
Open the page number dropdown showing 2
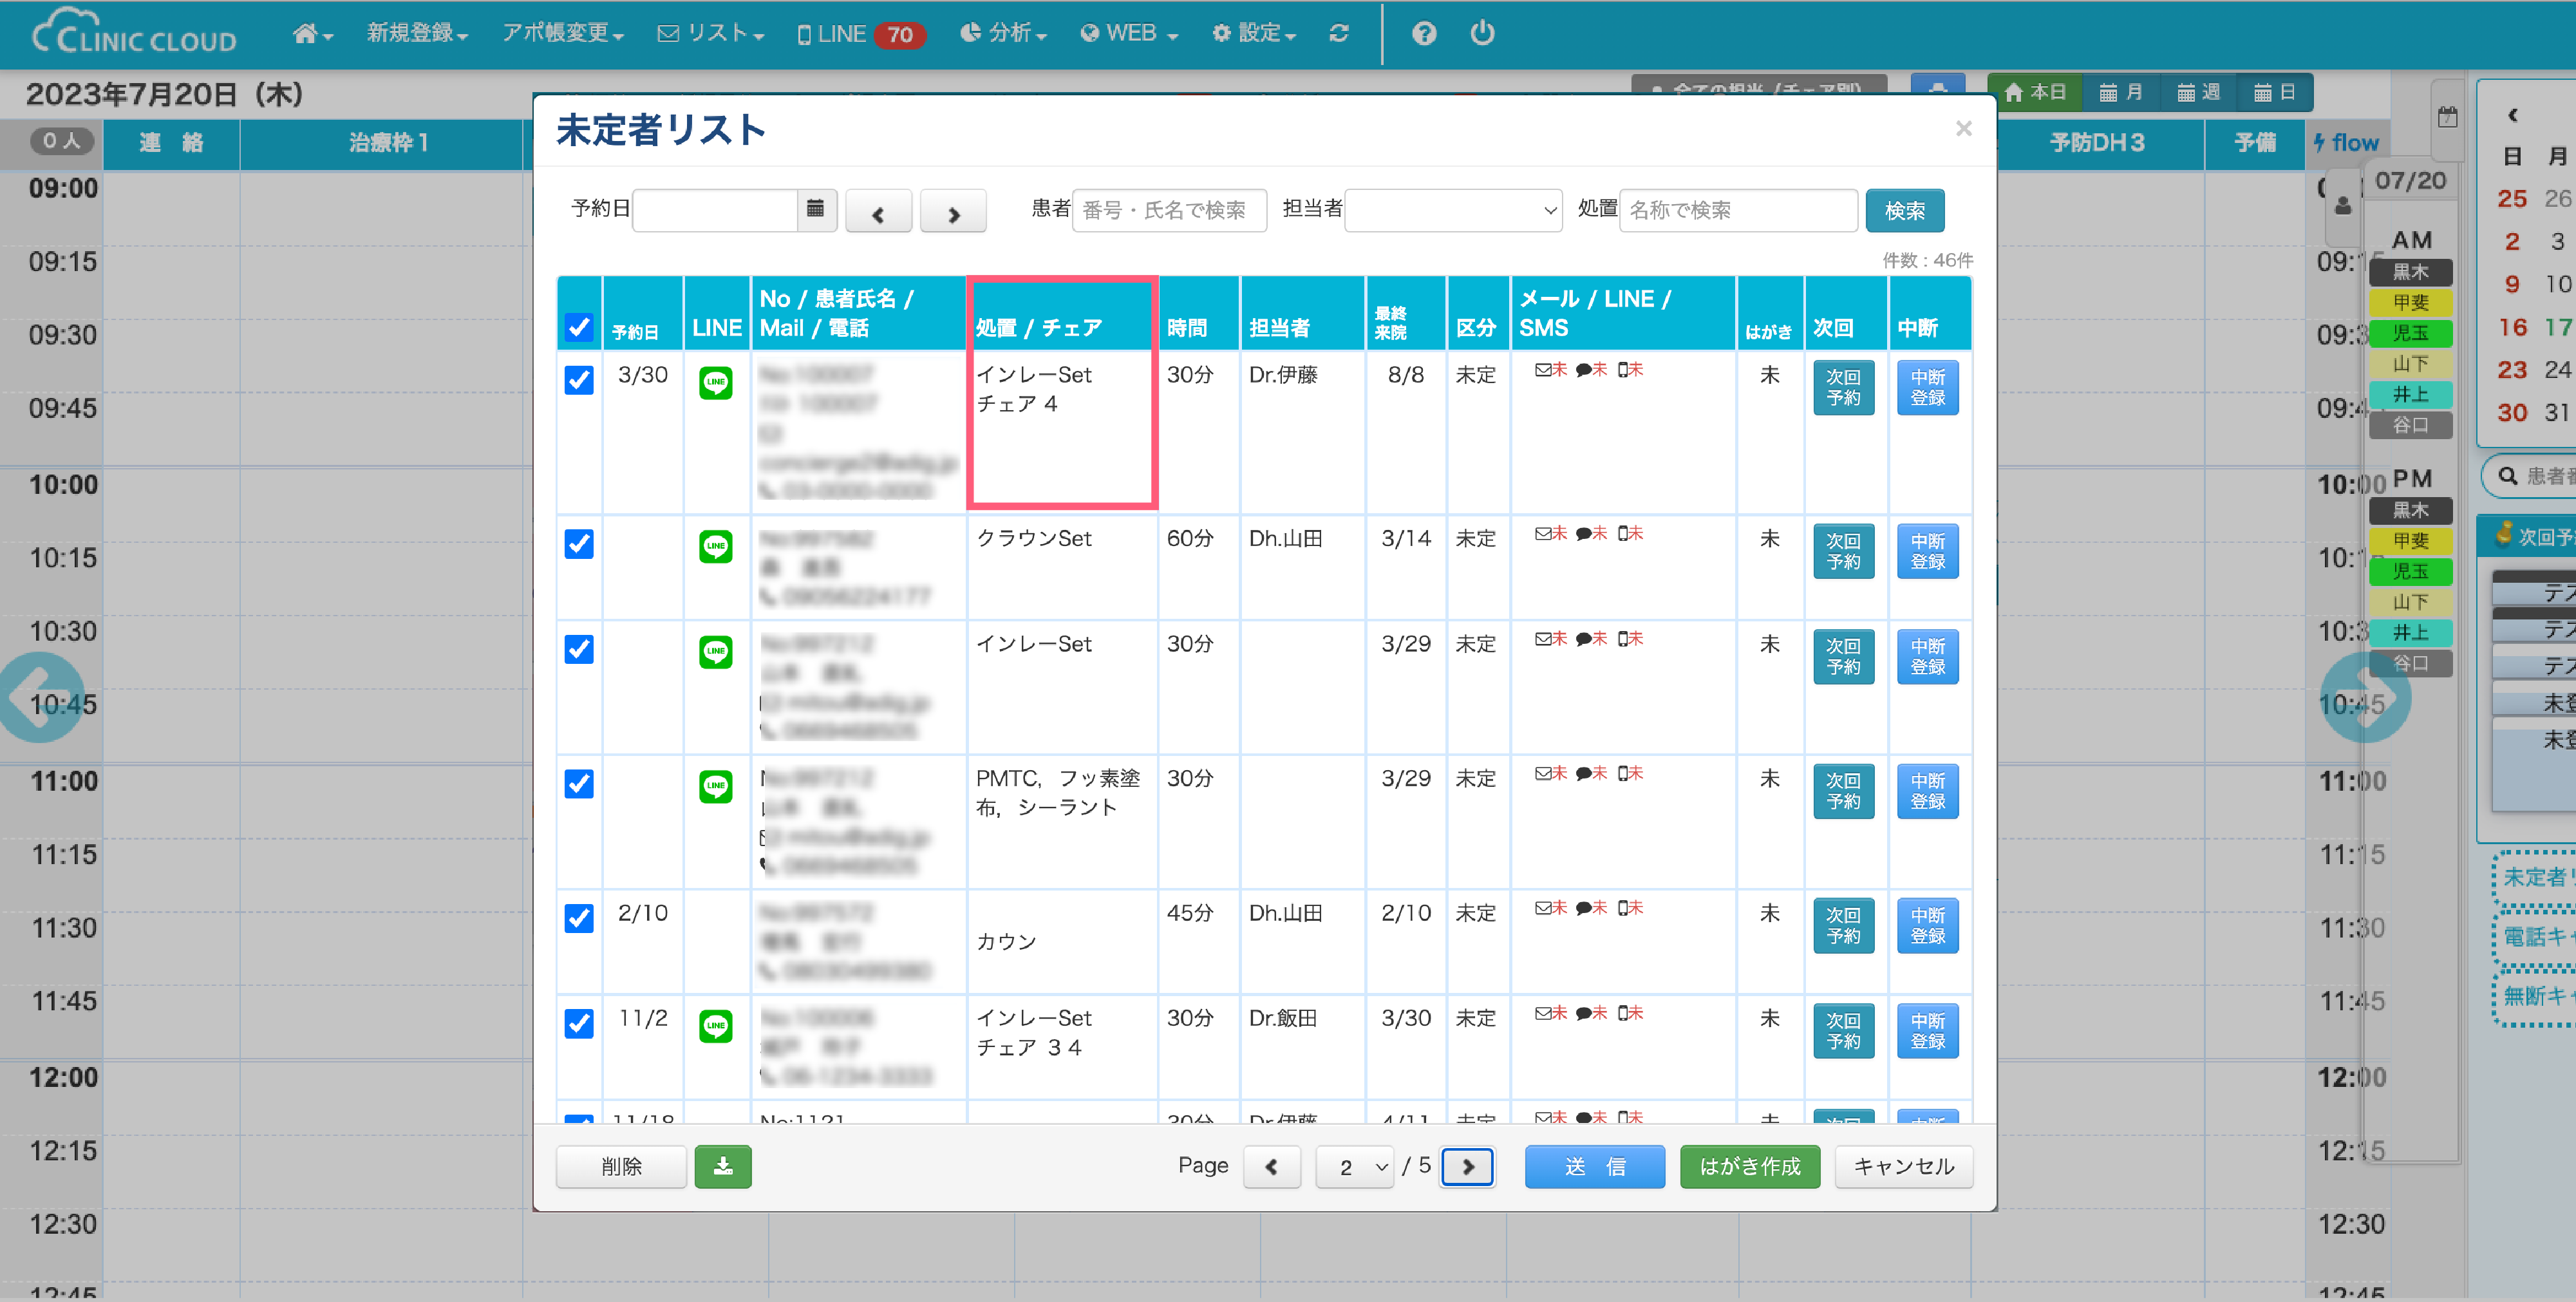tap(1354, 1166)
